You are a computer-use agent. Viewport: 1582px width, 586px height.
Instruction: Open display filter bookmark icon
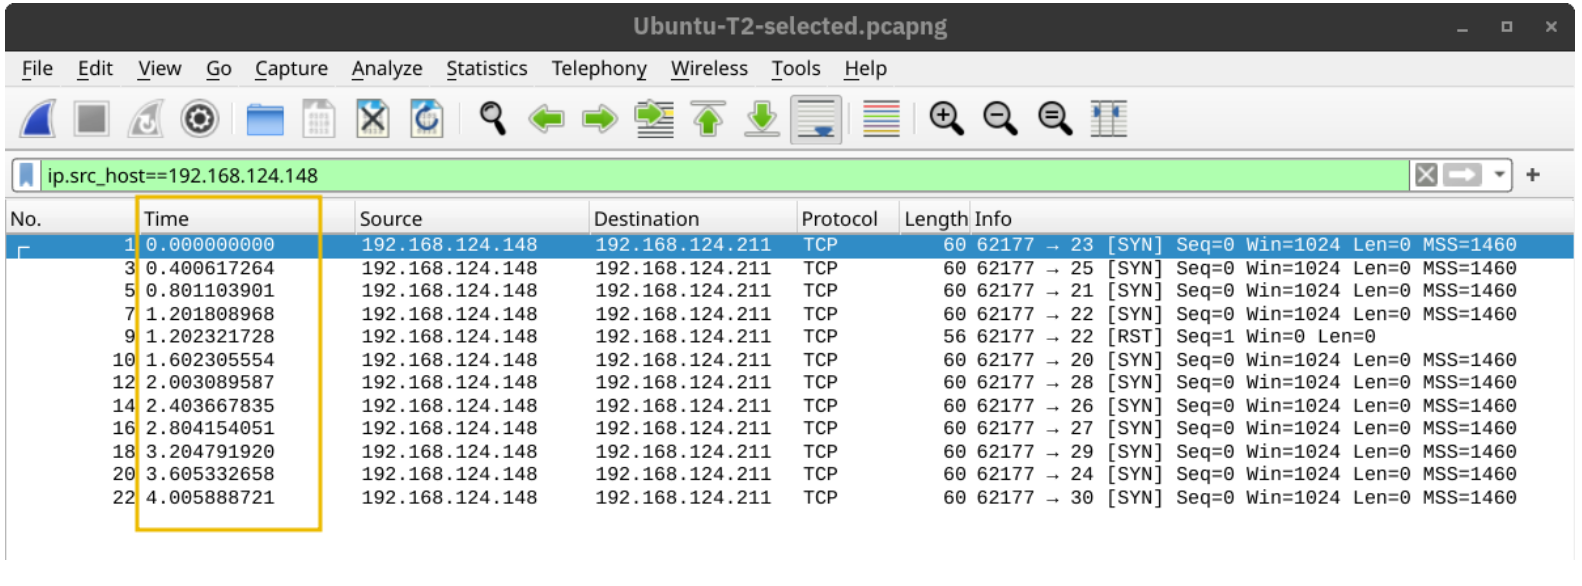point(26,175)
